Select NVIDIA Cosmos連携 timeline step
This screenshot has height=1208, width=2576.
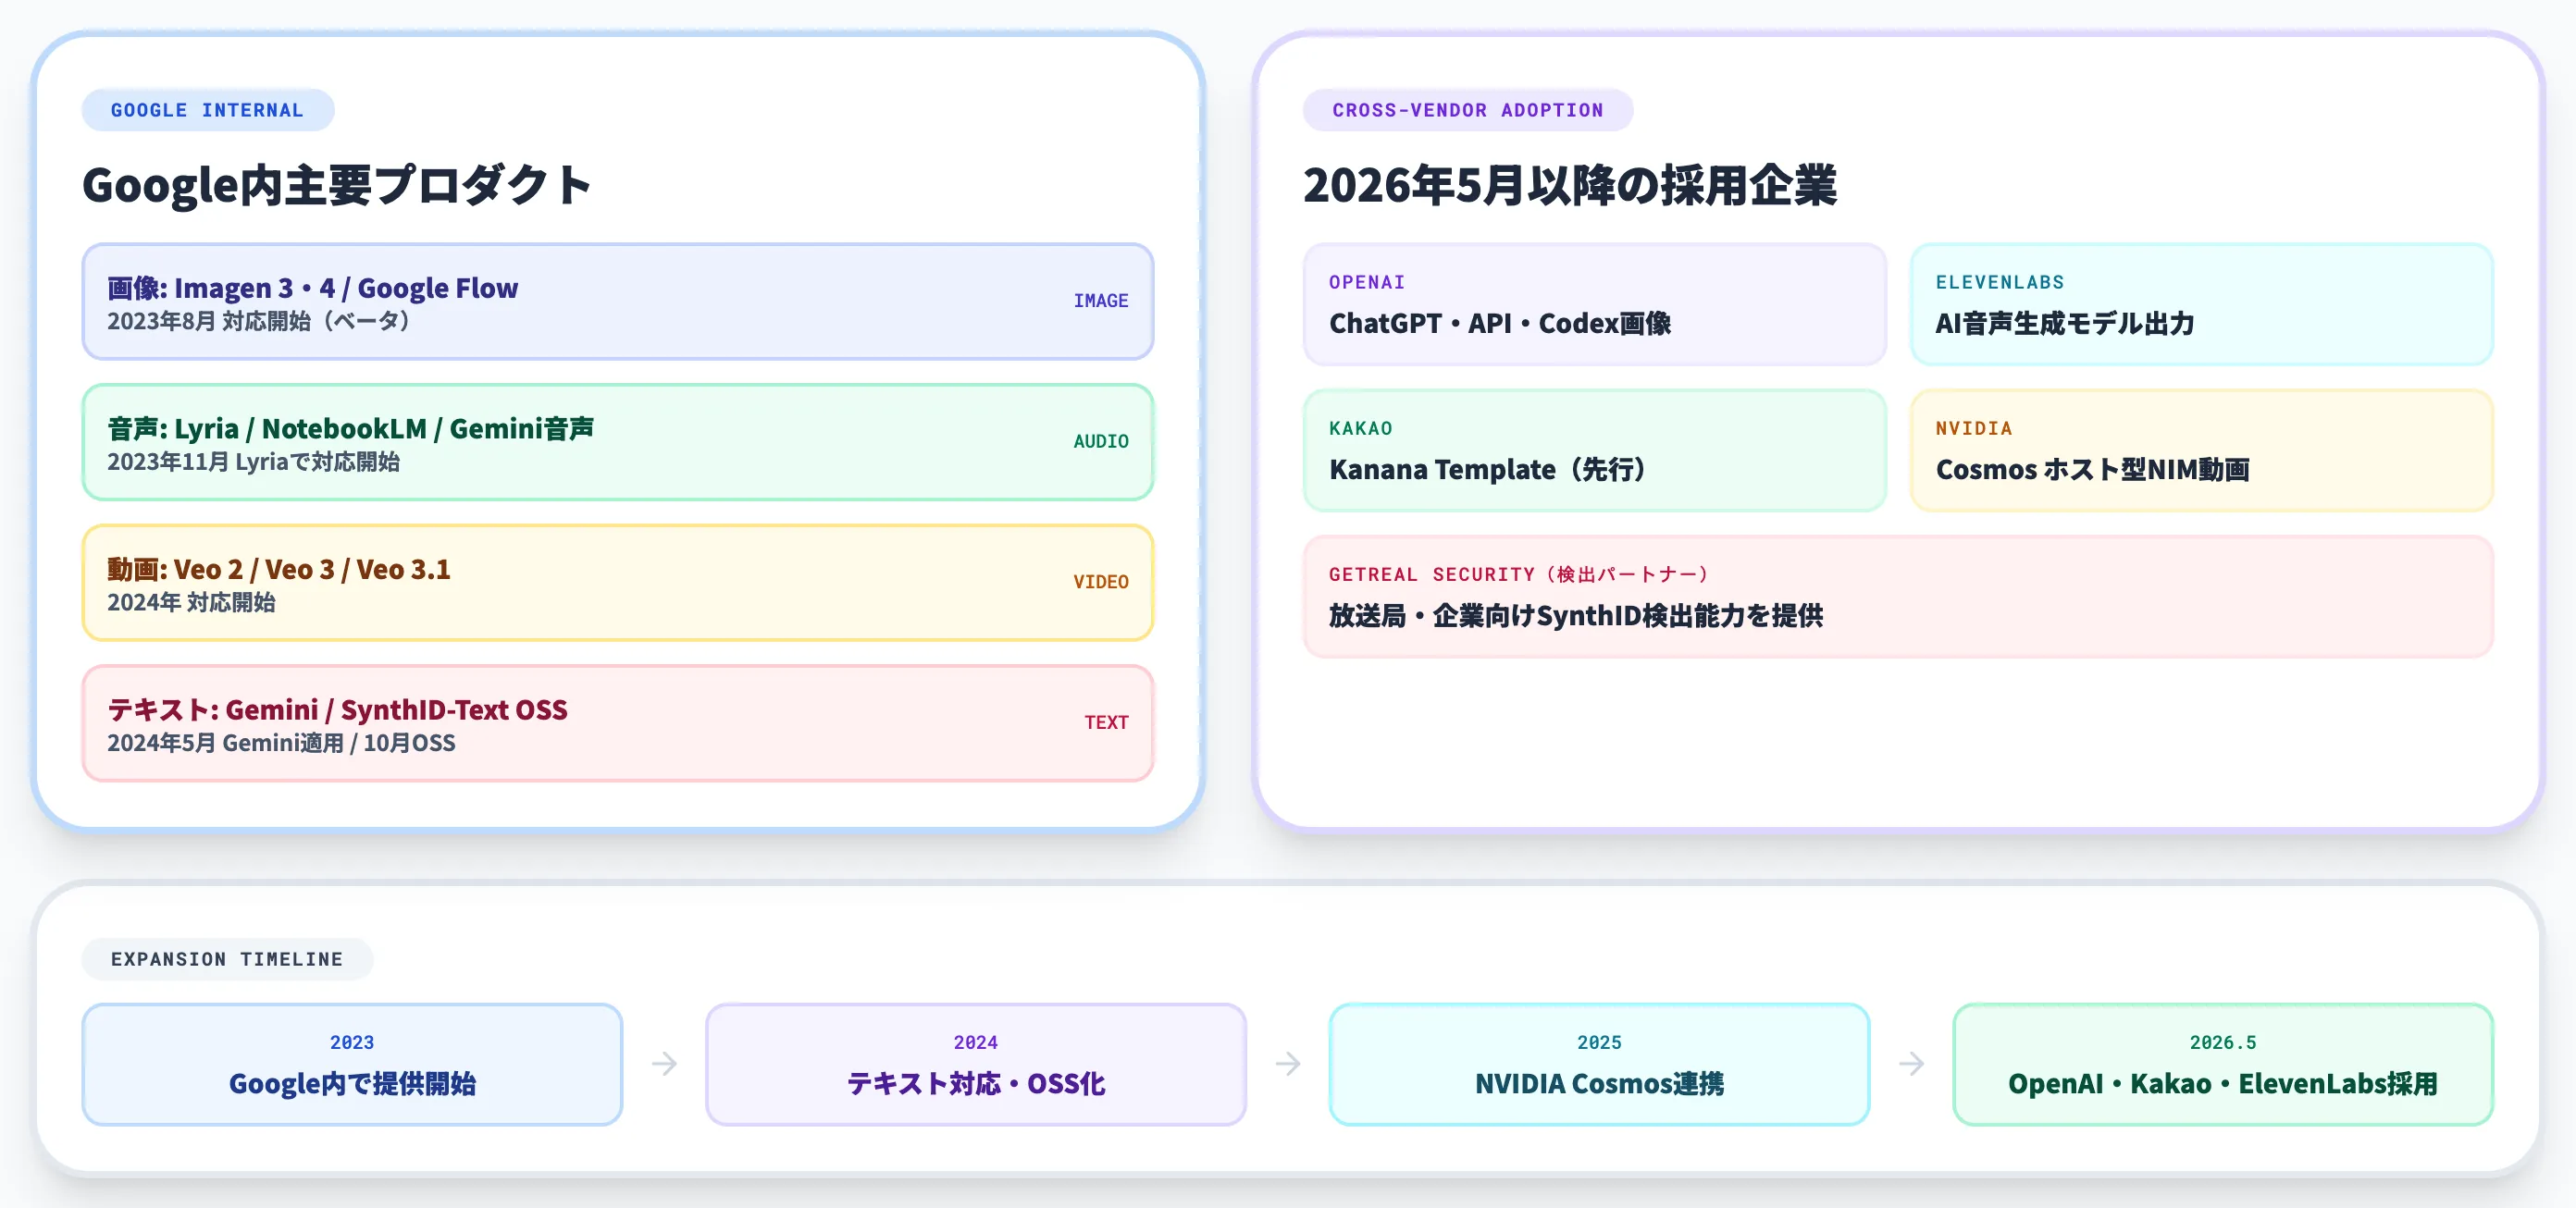[1599, 1083]
